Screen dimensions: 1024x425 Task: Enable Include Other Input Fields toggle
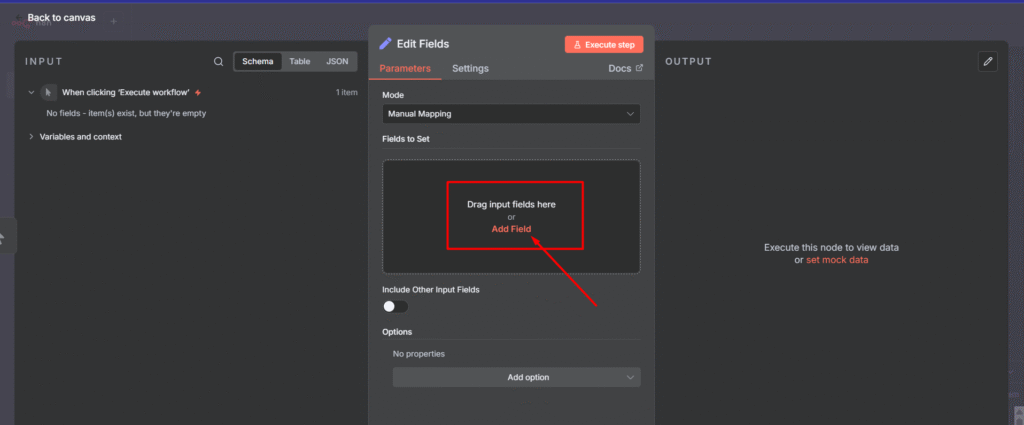click(395, 307)
